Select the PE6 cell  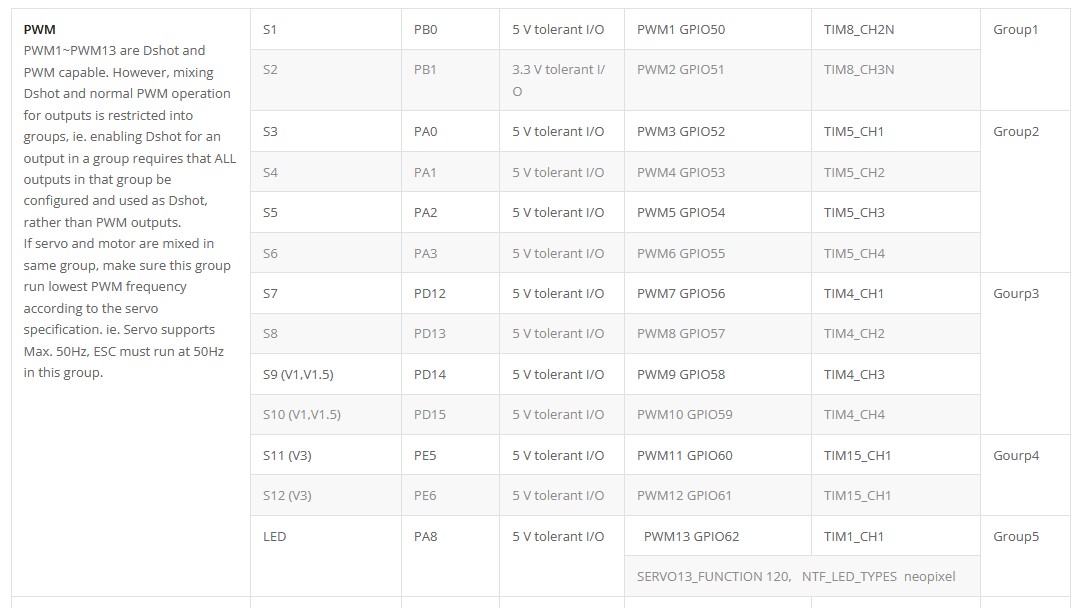(x=450, y=495)
